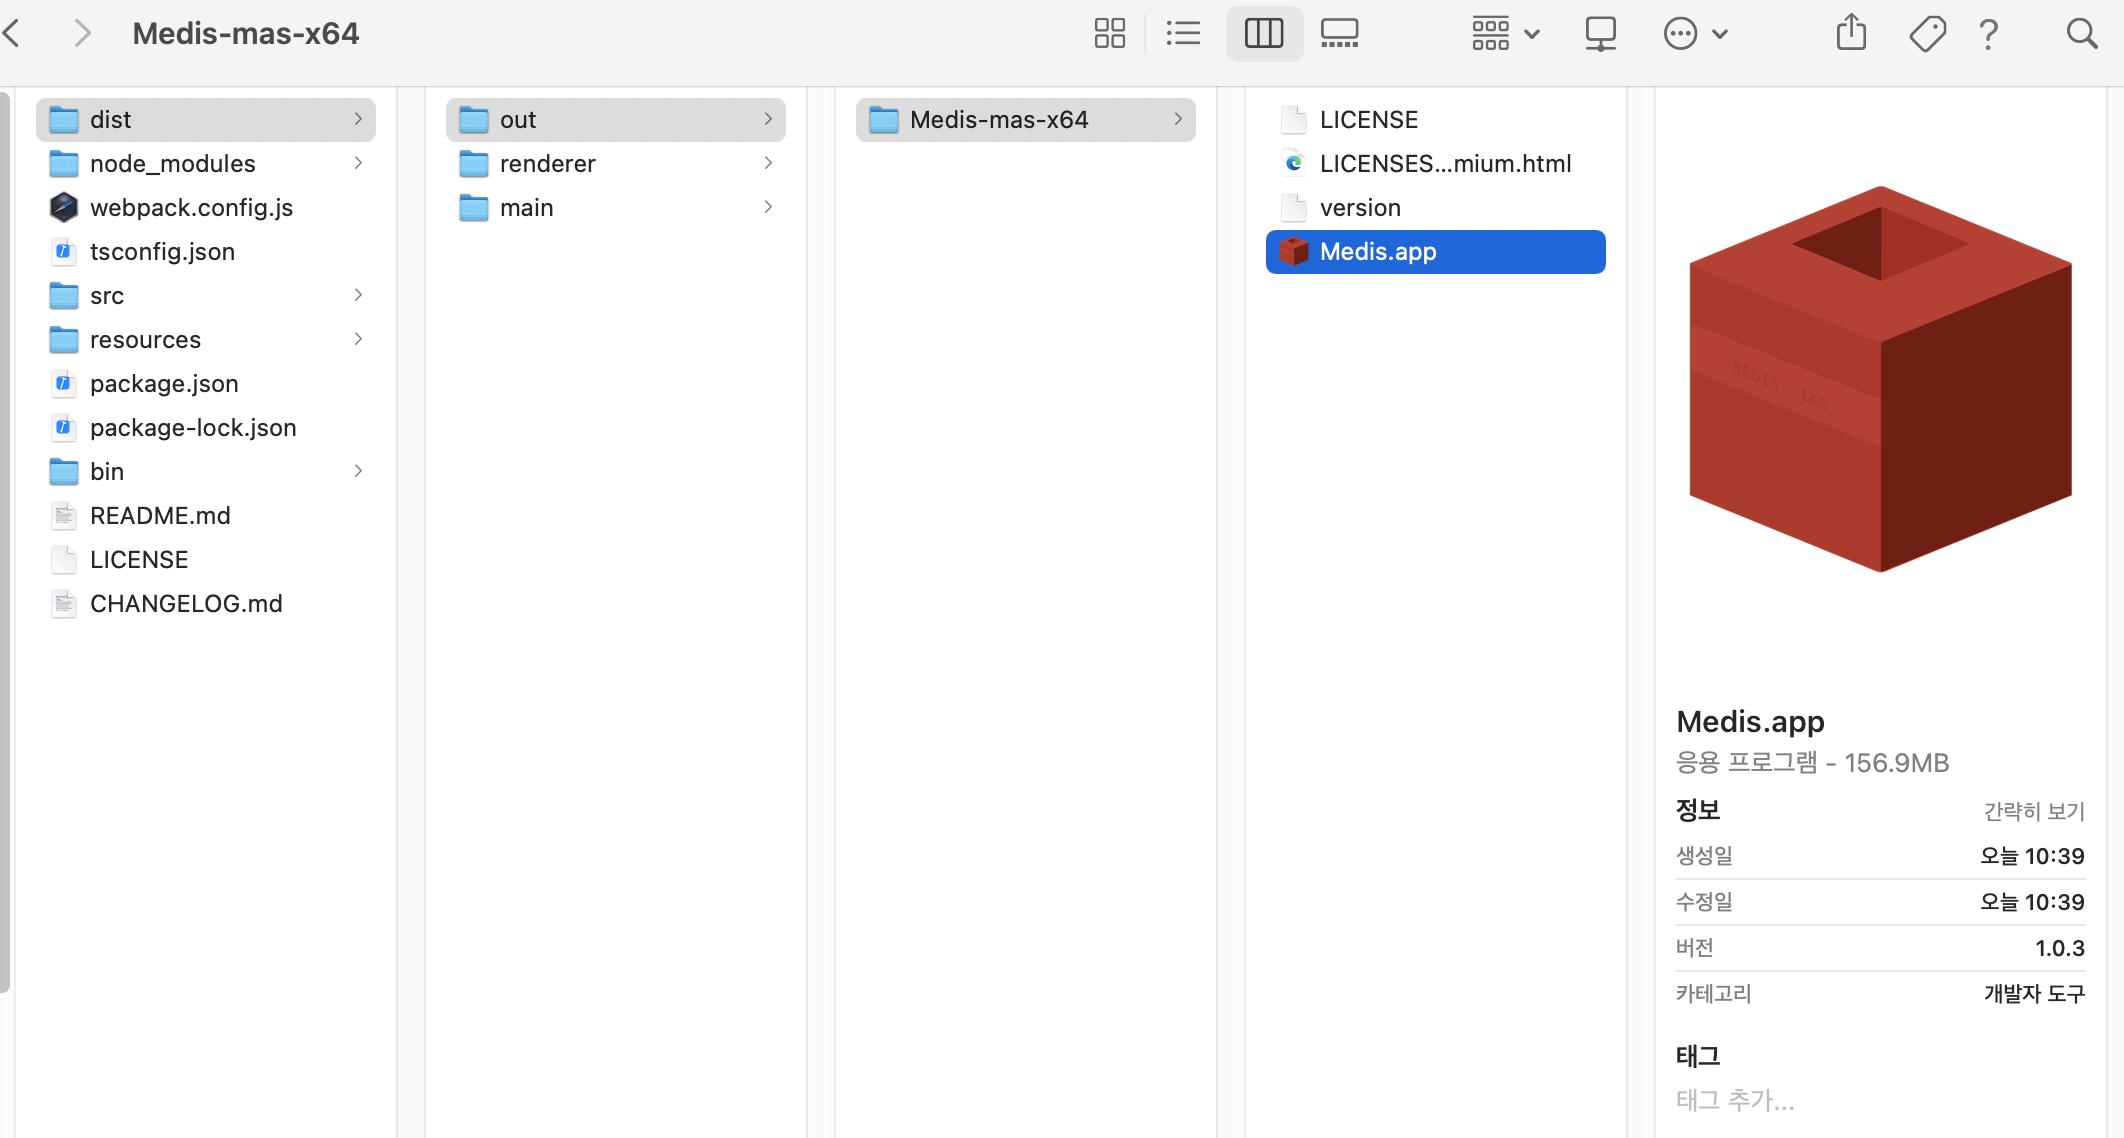The image size is (2124, 1138).
Task: Open the Finder search icon
Action: 2081,33
